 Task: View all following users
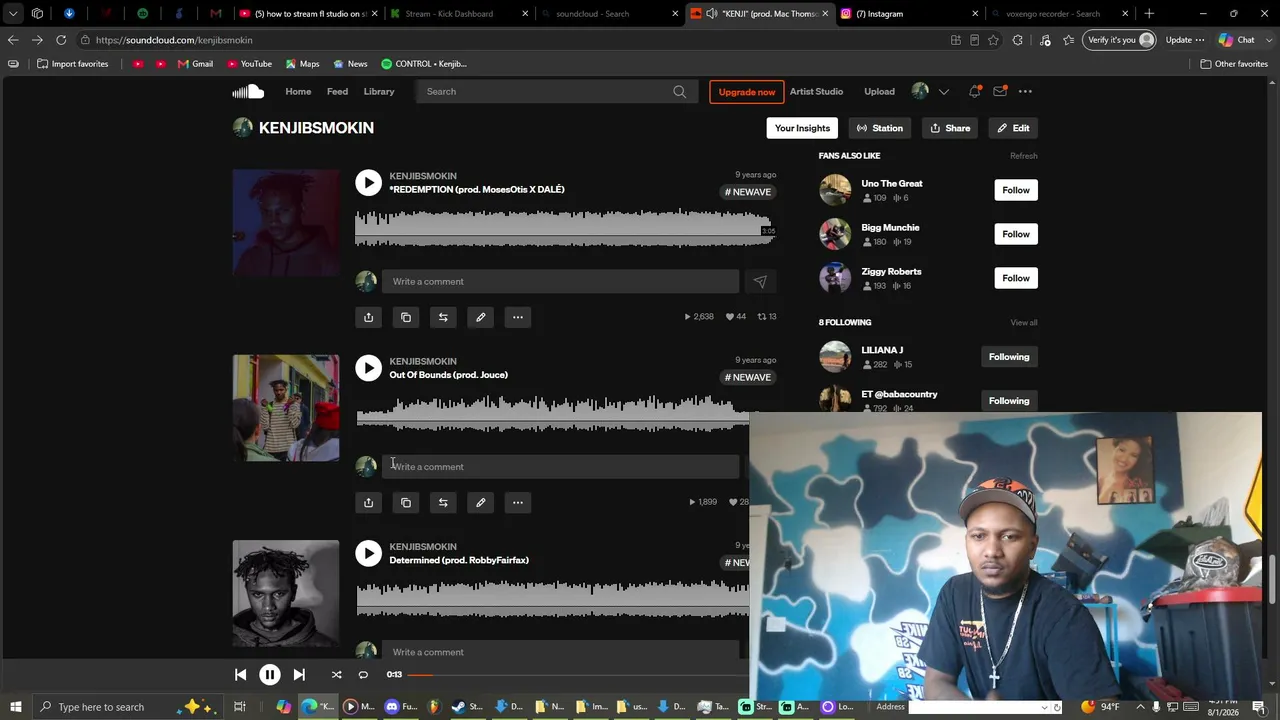(1024, 323)
